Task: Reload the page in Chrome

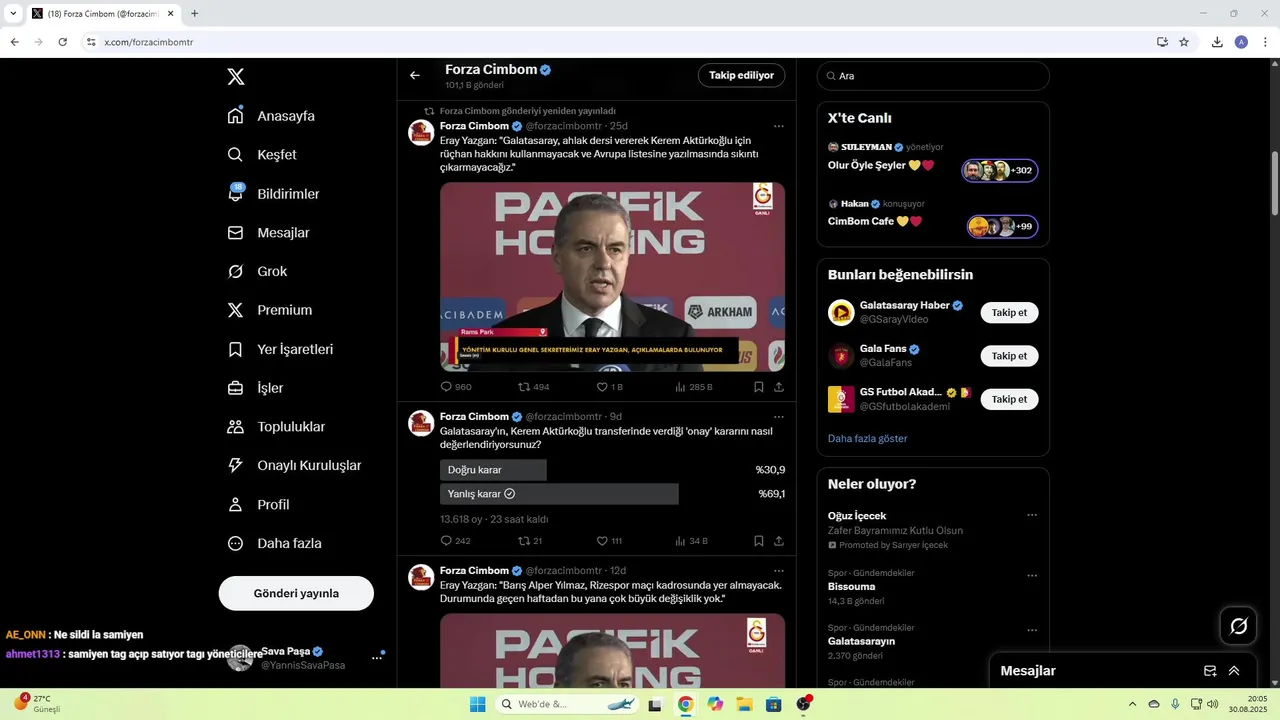Action: click(x=62, y=42)
